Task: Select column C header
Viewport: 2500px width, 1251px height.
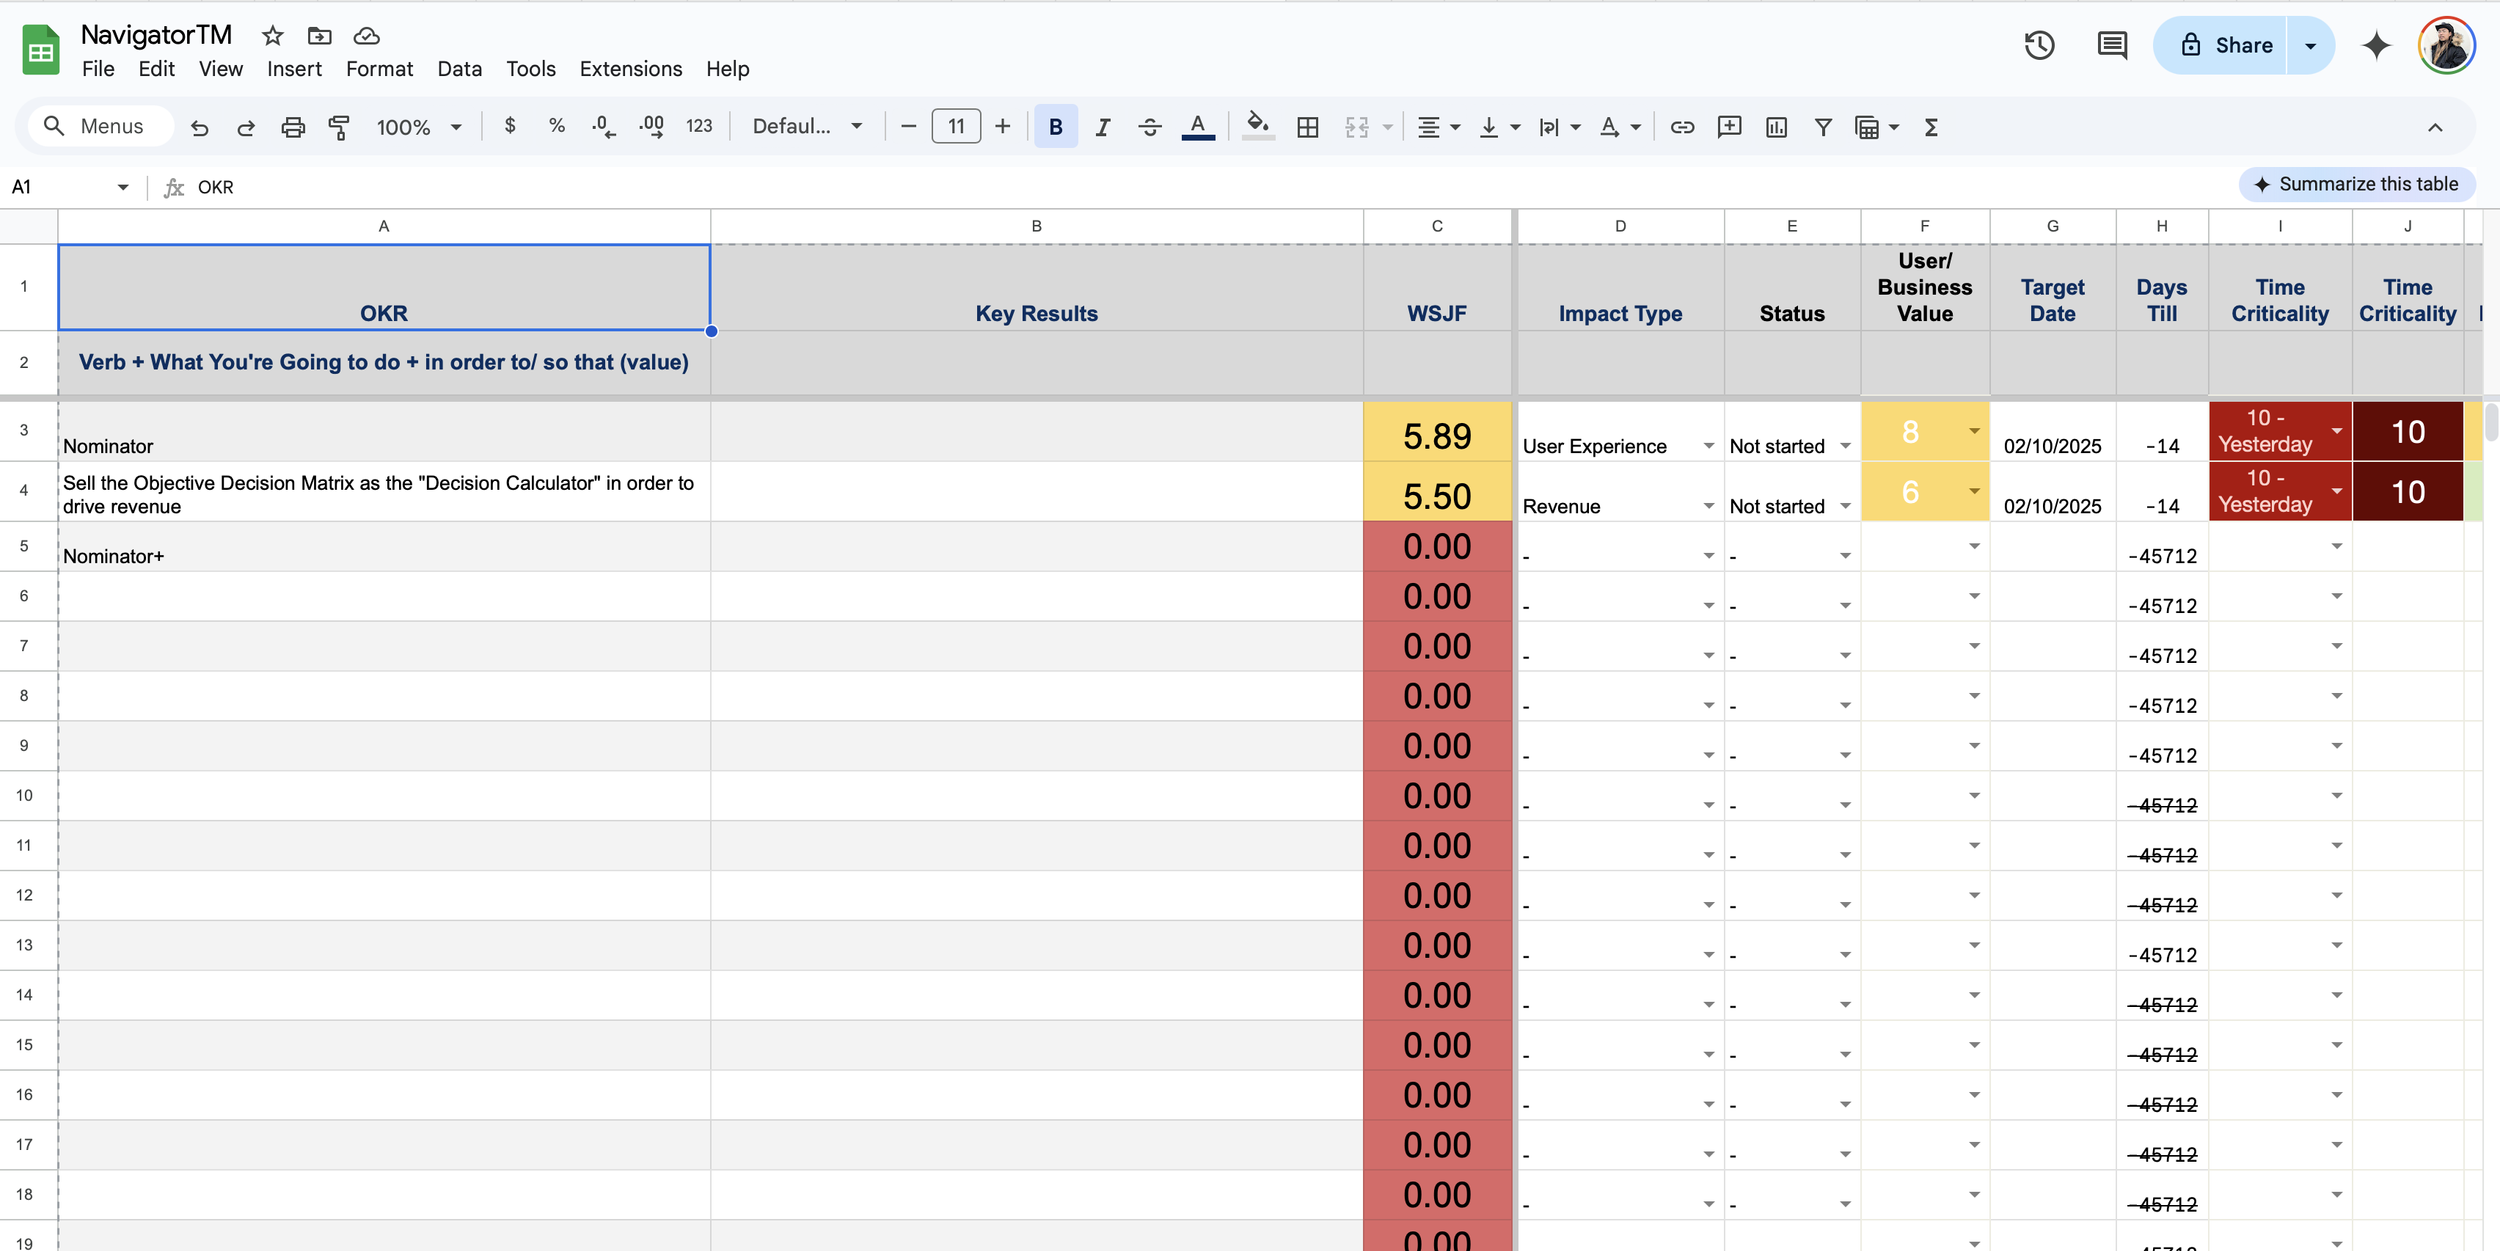Action: (x=1437, y=226)
